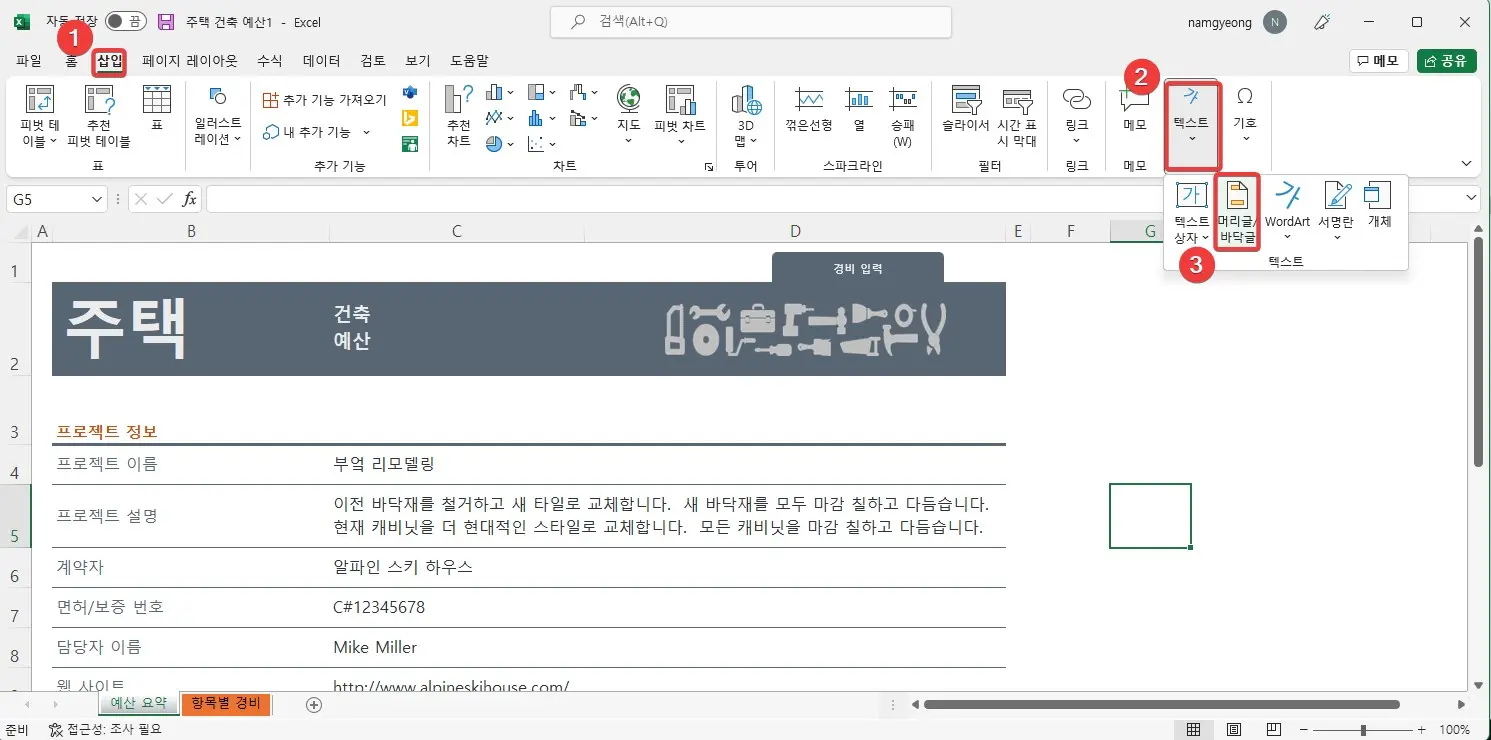Collapse the Text (텍스트) ribbon dropdown

click(x=1191, y=124)
